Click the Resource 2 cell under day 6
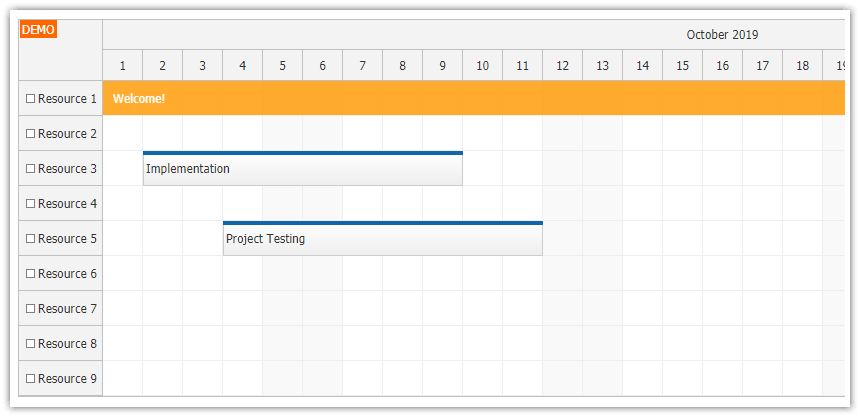Screen dimensions: 860x417 click(322, 134)
